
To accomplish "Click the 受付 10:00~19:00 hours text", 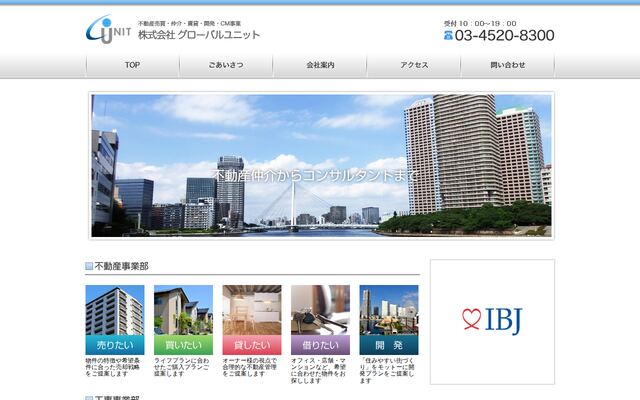I will [x=480, y=24].
